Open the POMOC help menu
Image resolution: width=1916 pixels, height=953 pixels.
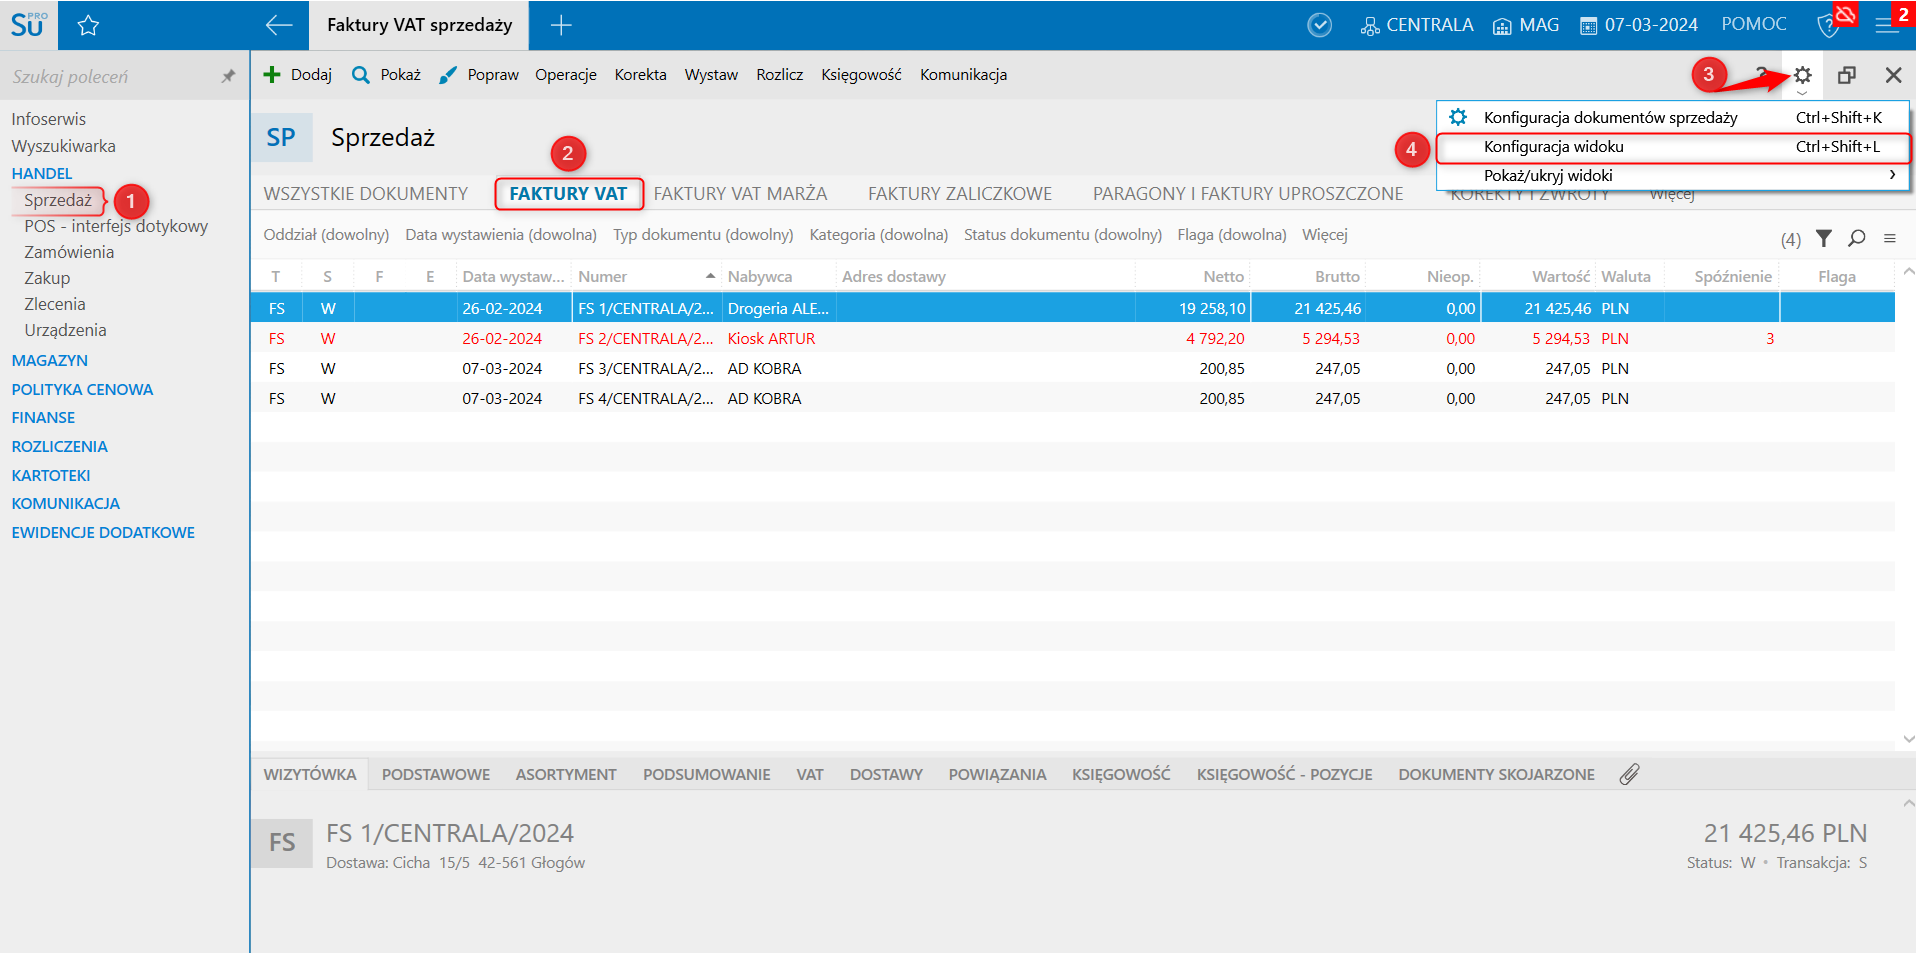tap(1754, 24)
